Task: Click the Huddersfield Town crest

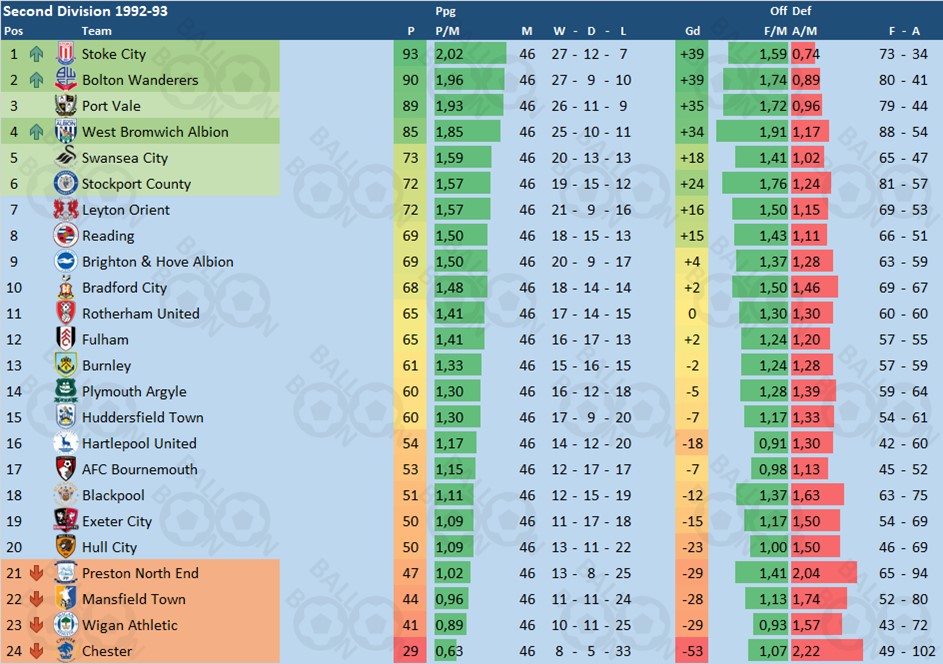Action: point(66,417)
